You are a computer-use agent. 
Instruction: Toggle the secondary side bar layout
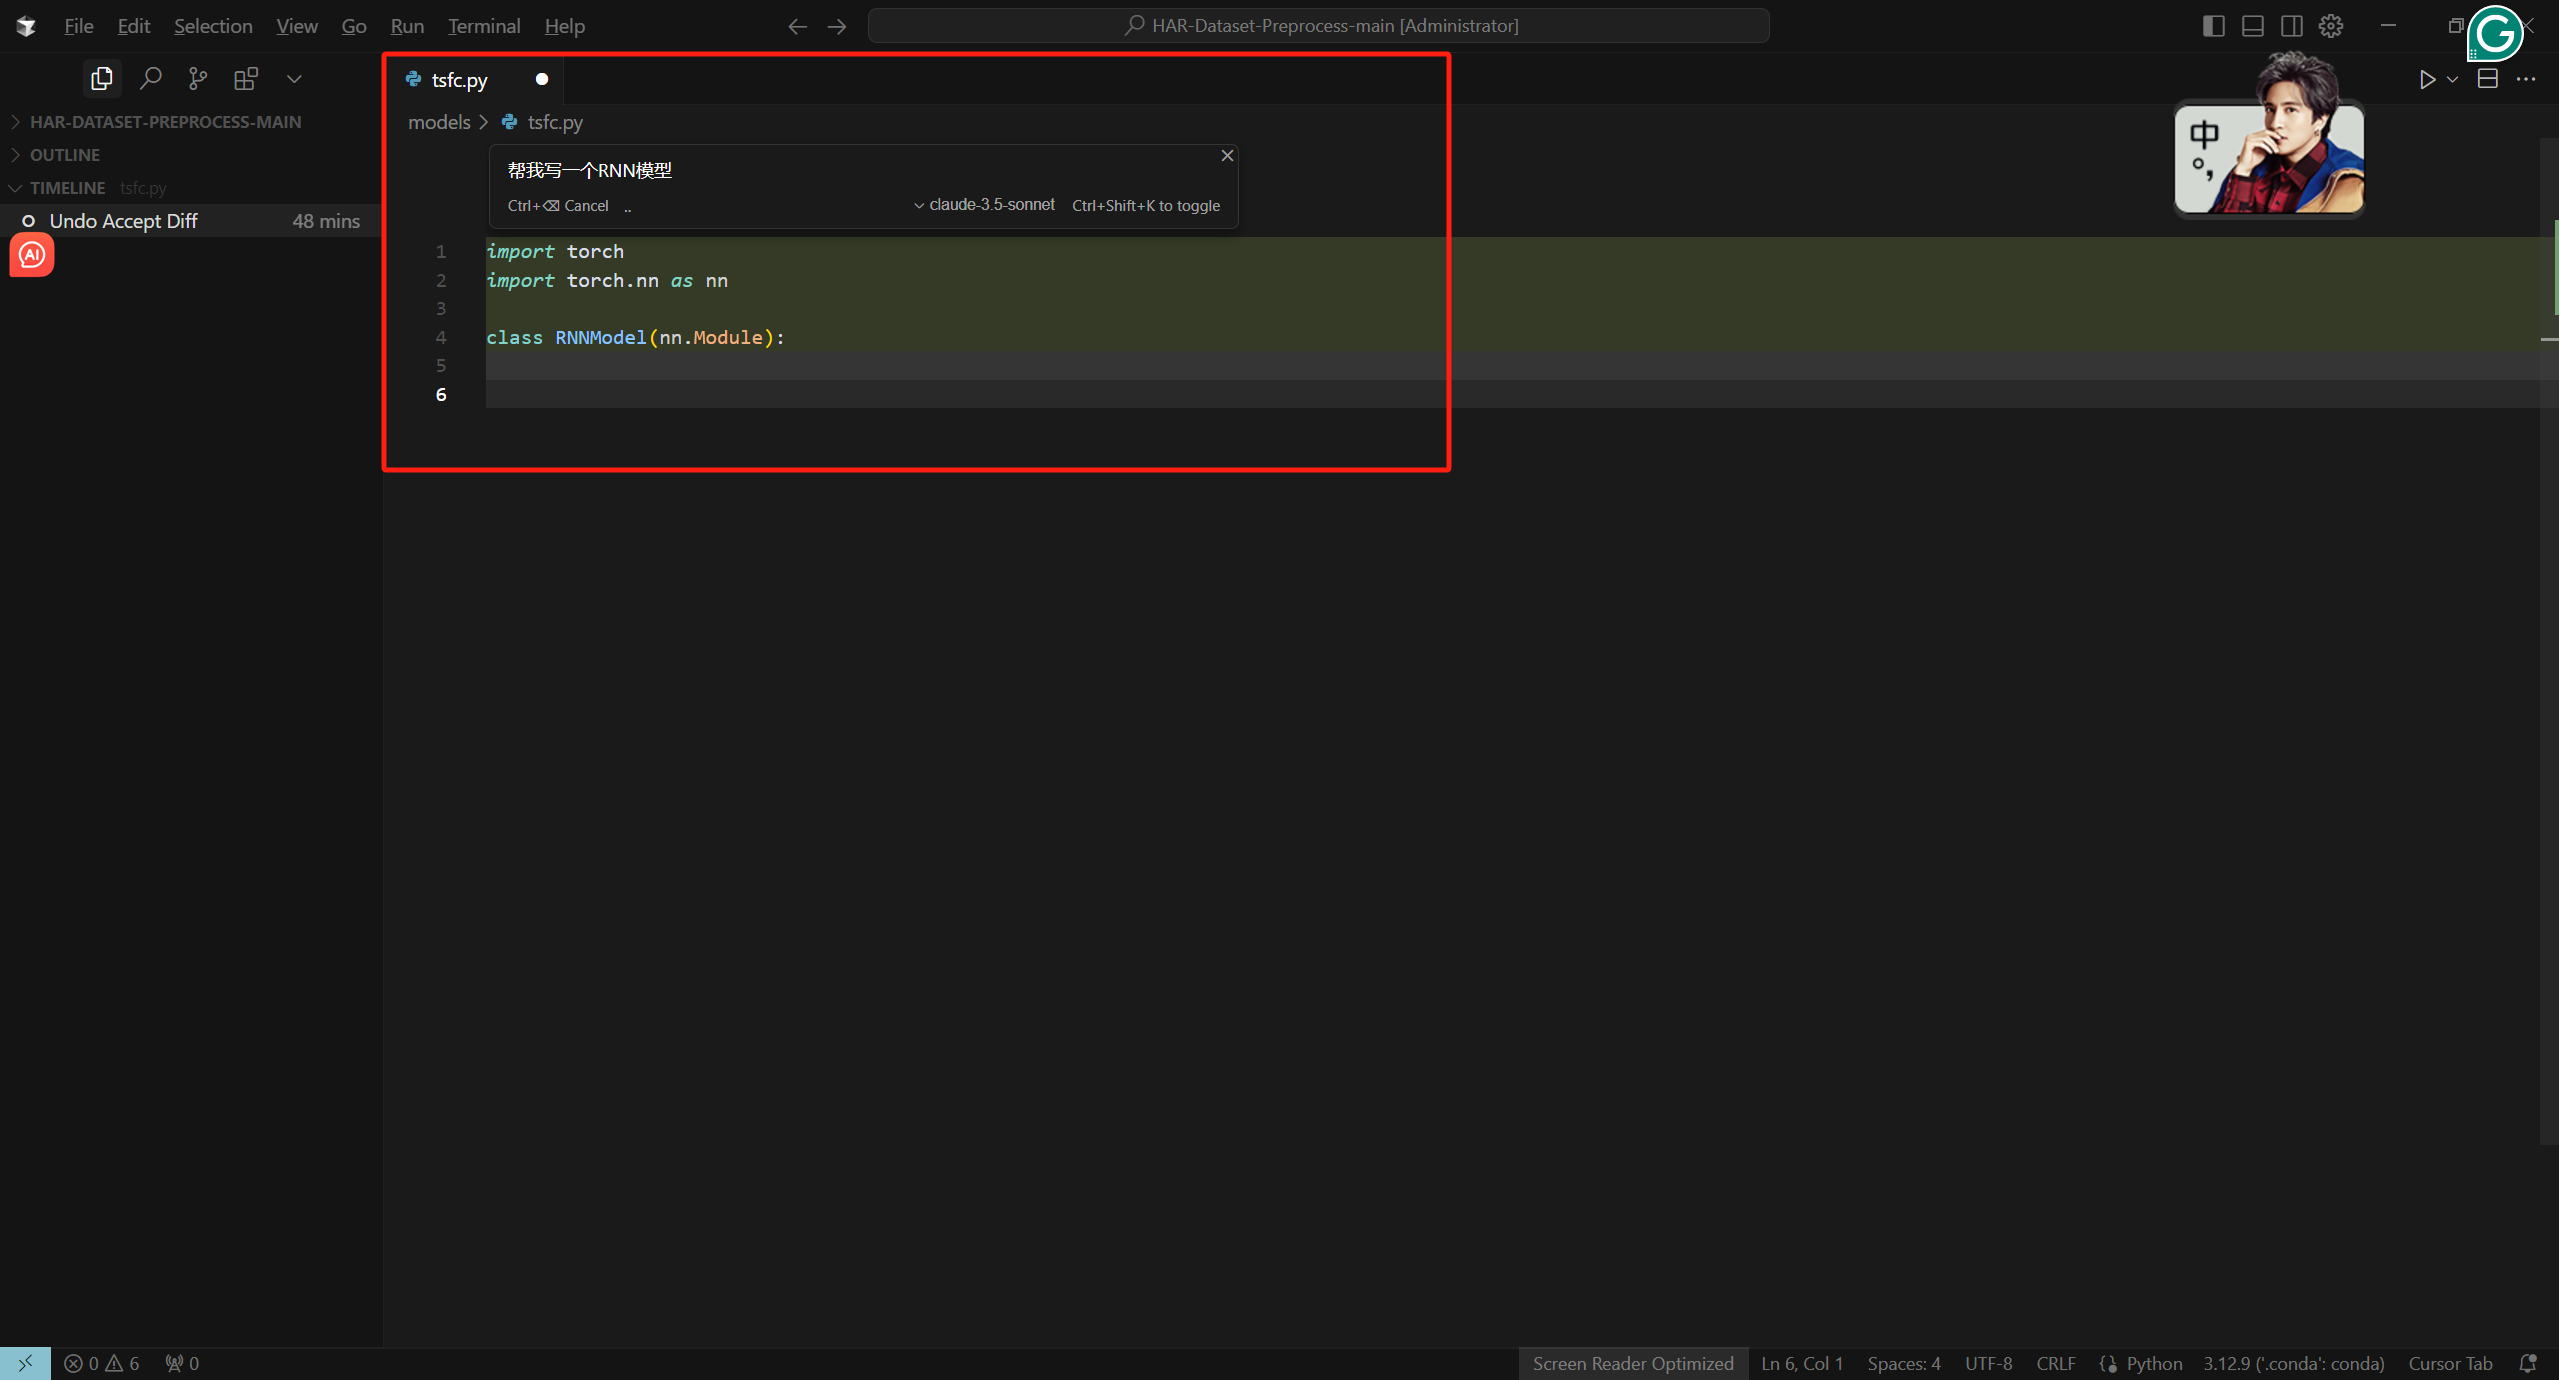click(2291, 26)
